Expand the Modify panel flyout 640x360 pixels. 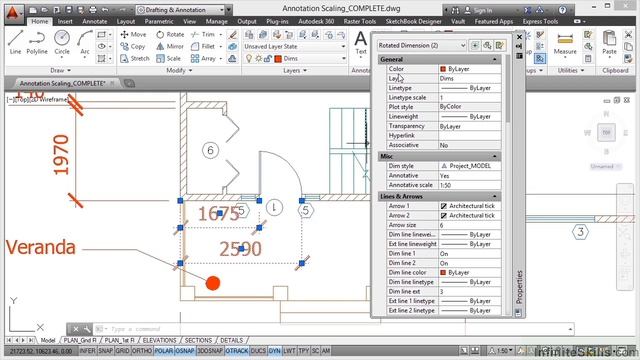click(179, 71)
